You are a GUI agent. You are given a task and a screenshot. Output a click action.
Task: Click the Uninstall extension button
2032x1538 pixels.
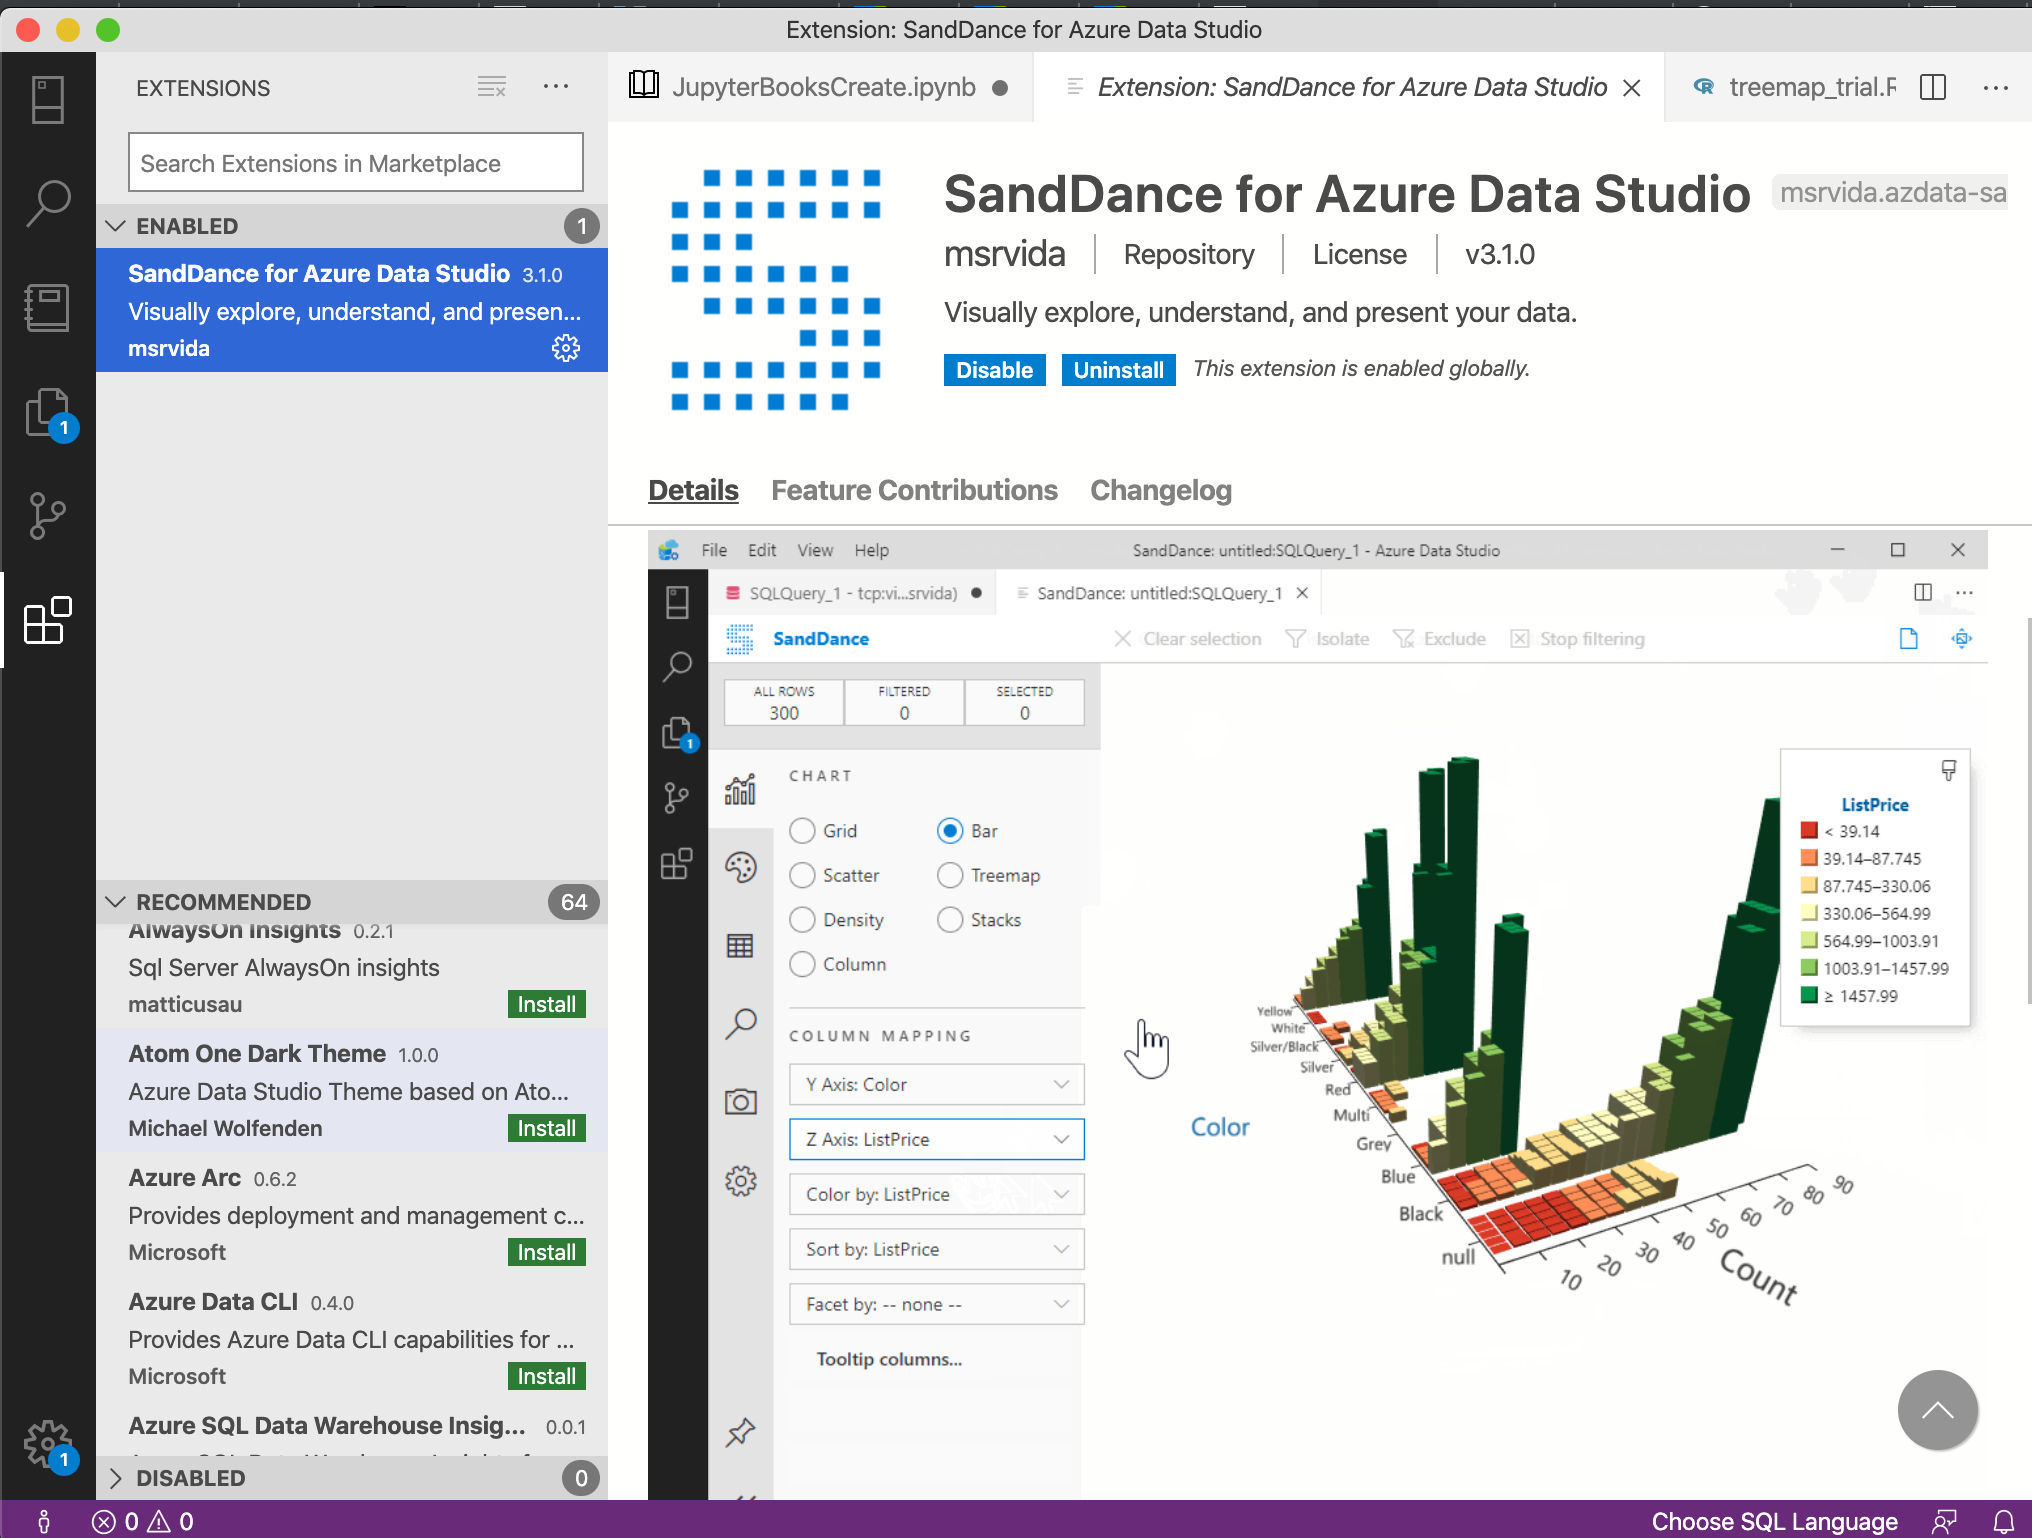click(x=1118, y=370)
